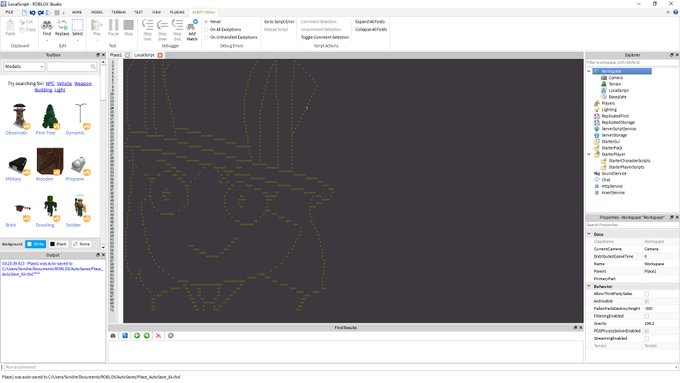Screen dimensions: 680x383
Task: Toggle the Archivable checkbox
Action: [x=647, y=301]
